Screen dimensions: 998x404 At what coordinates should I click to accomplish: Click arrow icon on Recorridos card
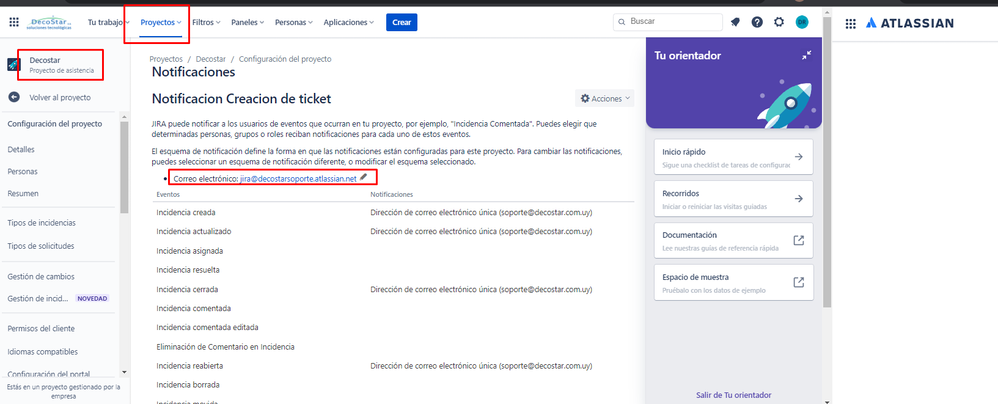coord(799,199)
